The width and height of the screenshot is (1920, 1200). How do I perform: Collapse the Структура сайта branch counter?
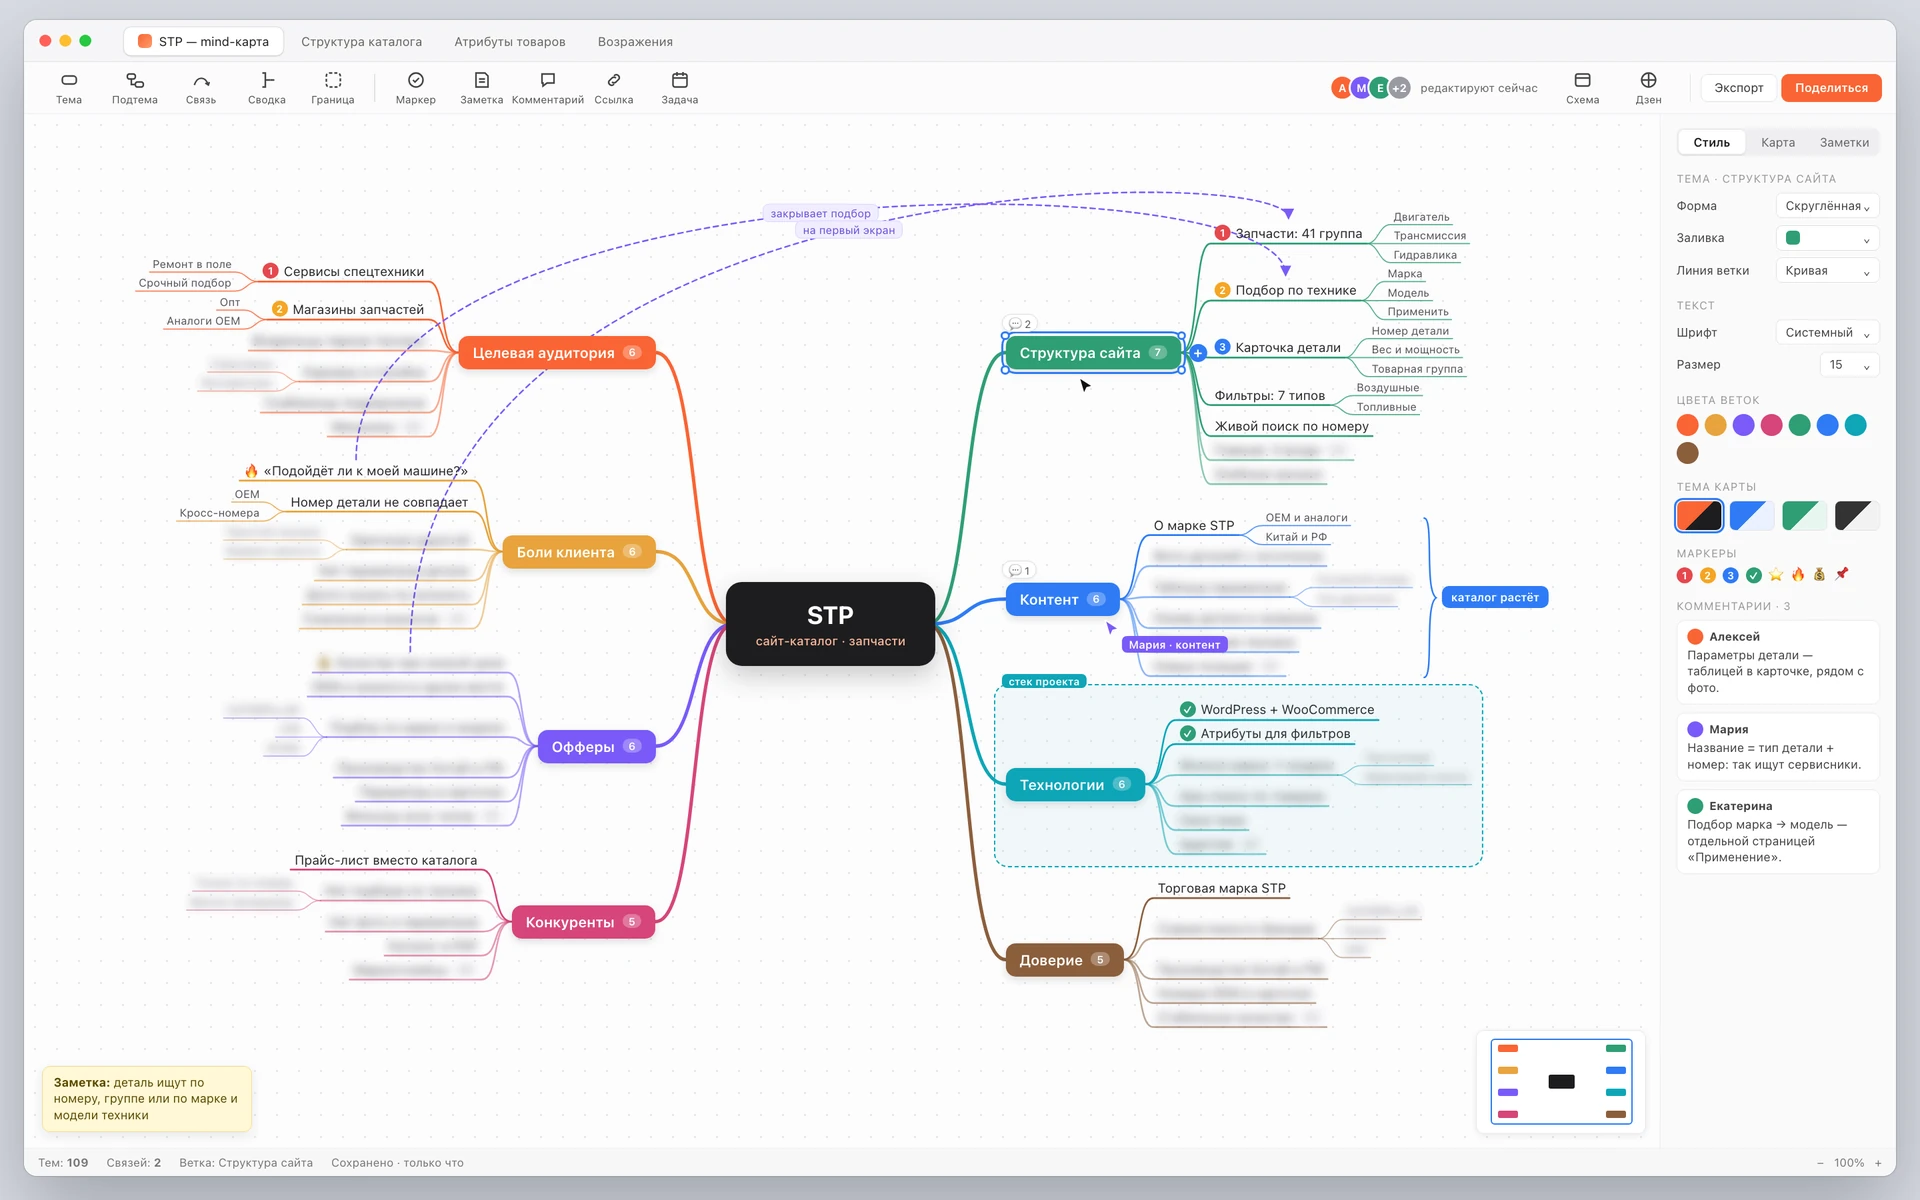pyautogui.click(x=1157, y=352)
